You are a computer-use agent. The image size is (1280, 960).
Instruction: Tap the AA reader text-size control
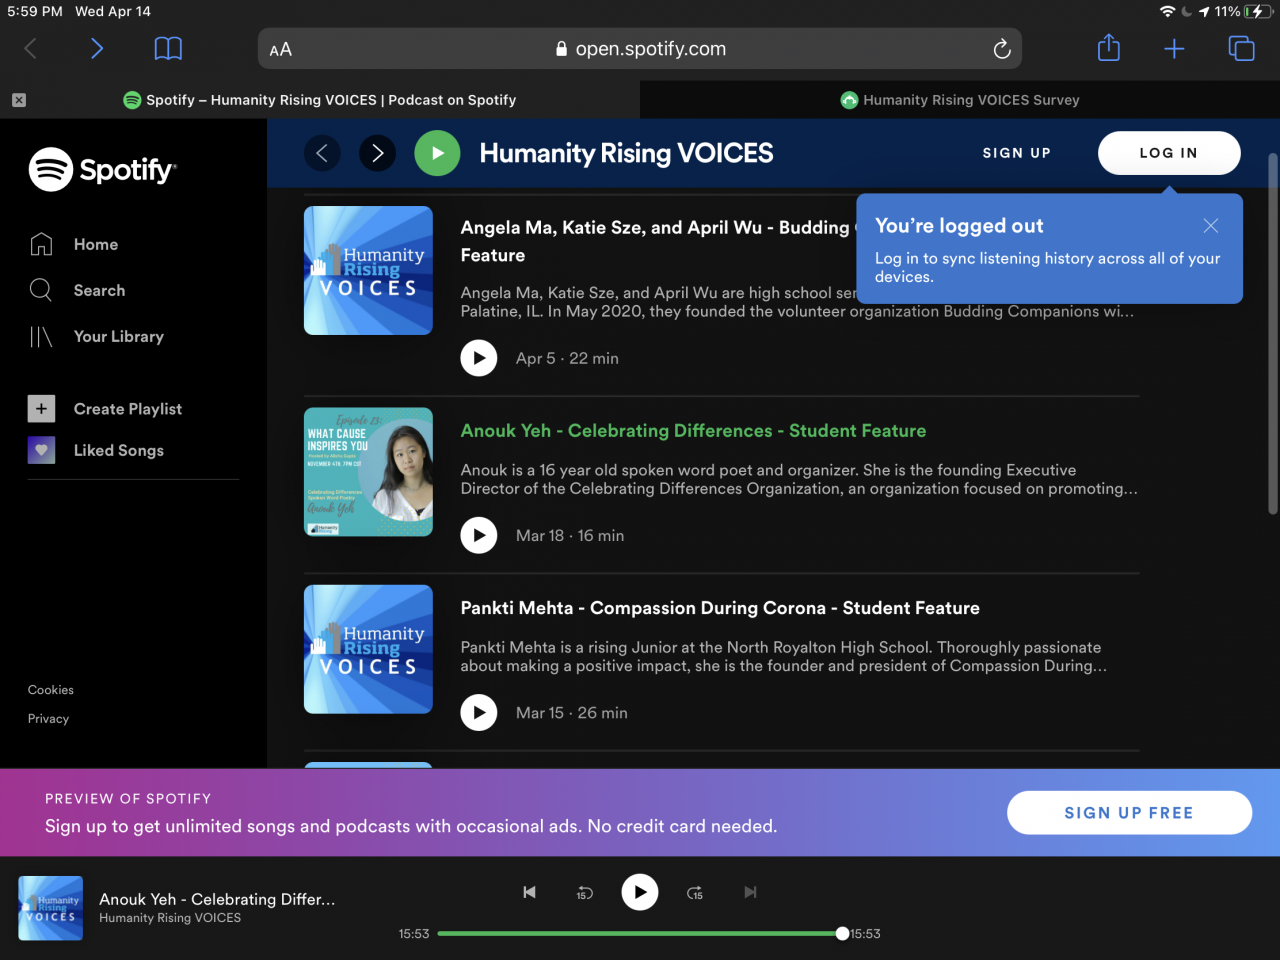[x=281, y=50]
